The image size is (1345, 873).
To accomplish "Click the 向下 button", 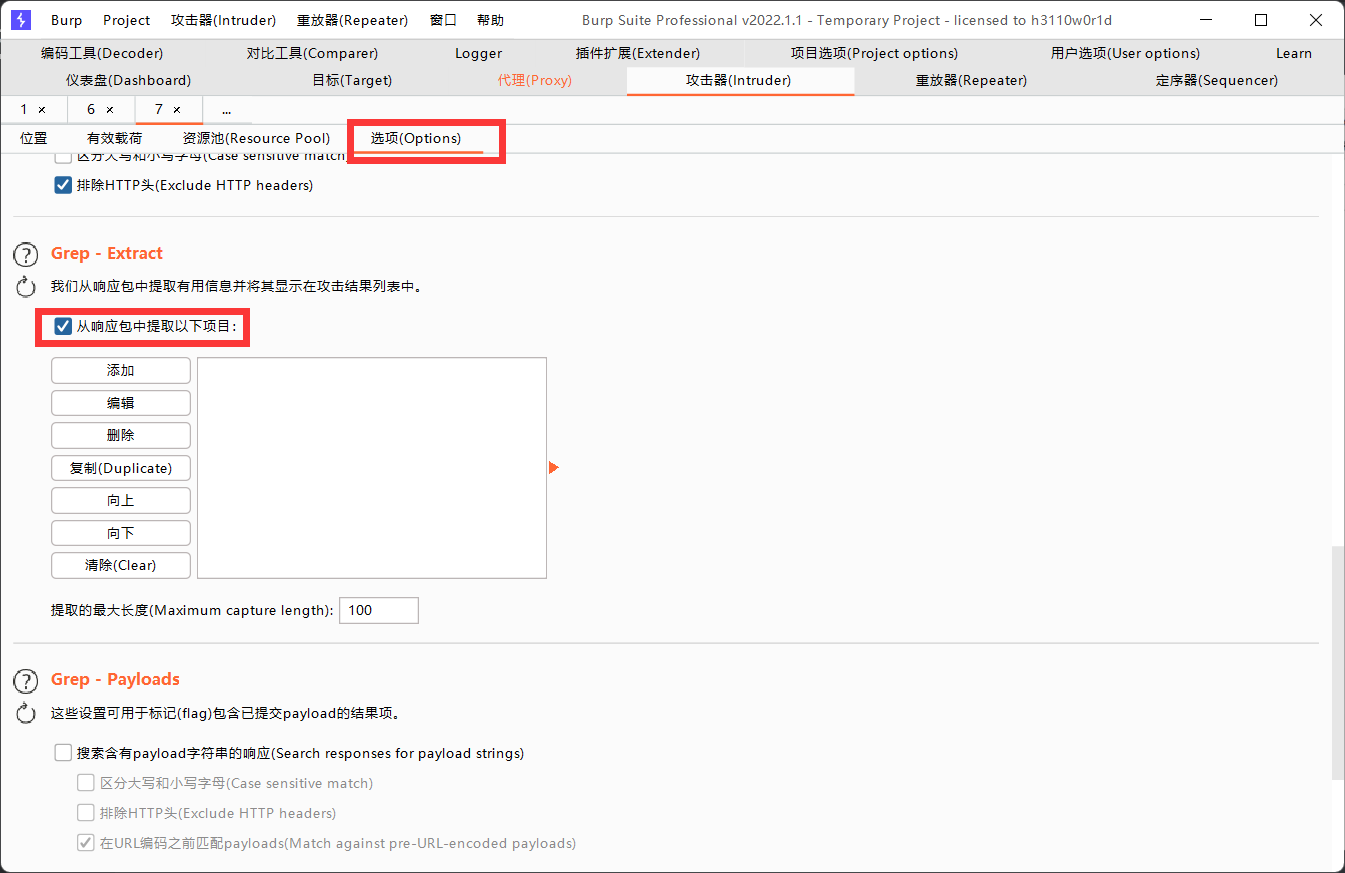I will coord(121,533).
